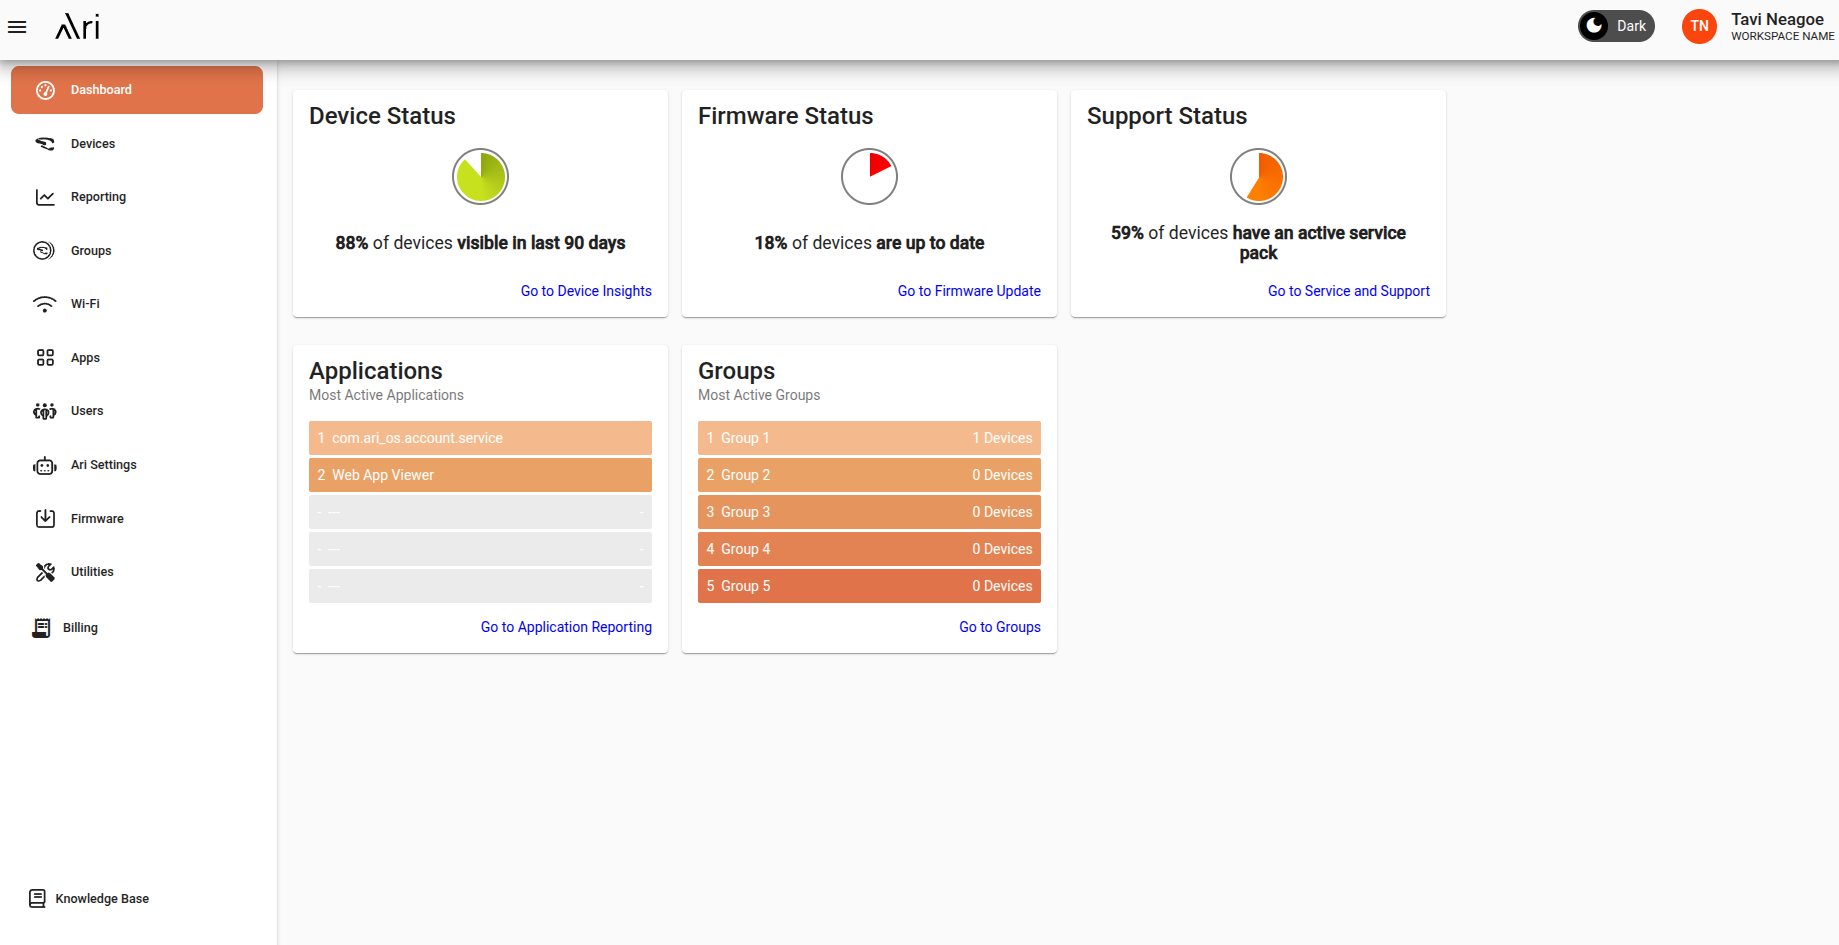
Task: Toggle Dark mode switch
Action: point(1616,26)
